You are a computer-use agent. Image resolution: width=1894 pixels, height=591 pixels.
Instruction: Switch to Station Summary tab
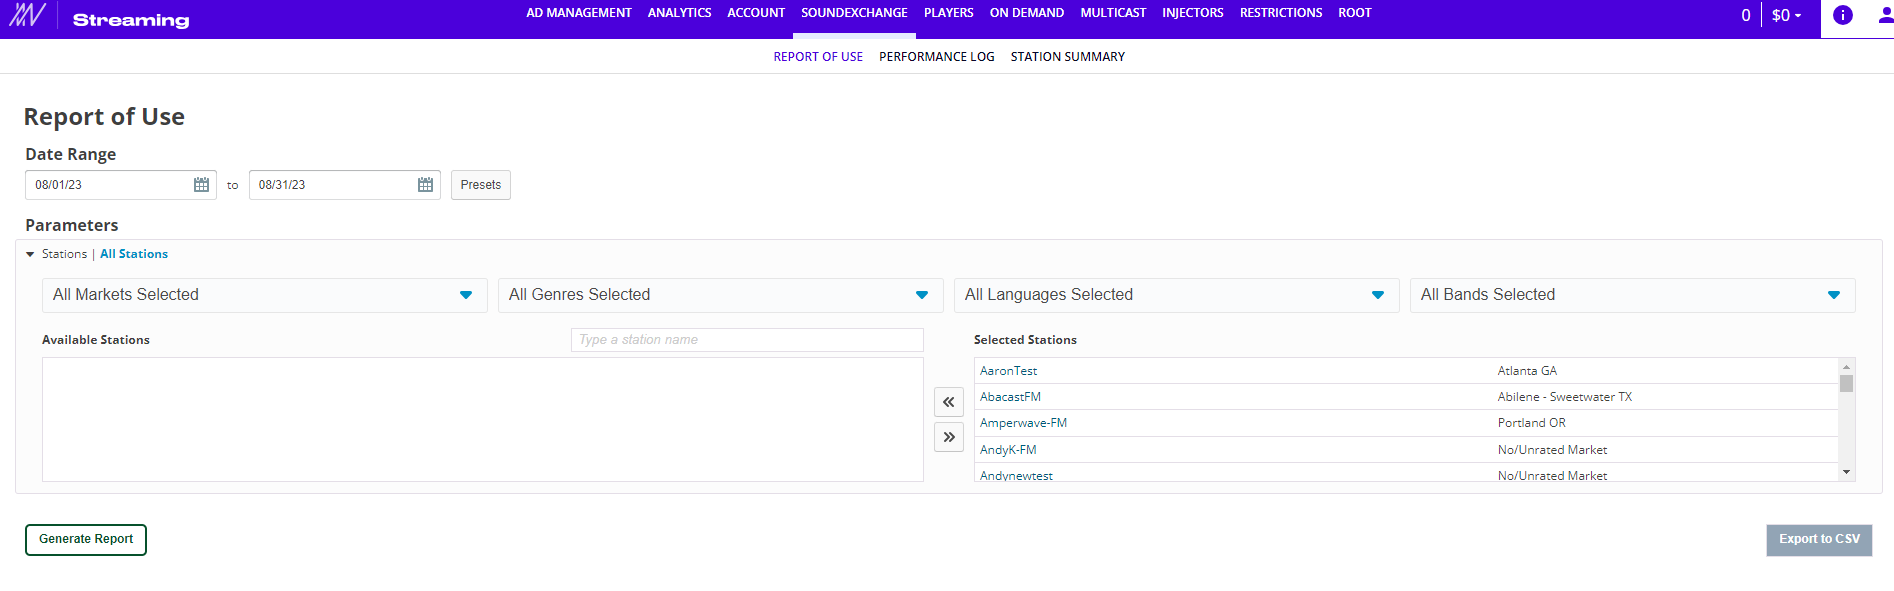point(1068,57)
